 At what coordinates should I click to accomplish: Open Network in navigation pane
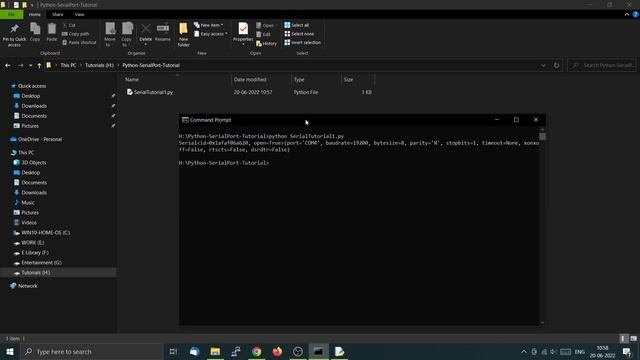[27, 286]
